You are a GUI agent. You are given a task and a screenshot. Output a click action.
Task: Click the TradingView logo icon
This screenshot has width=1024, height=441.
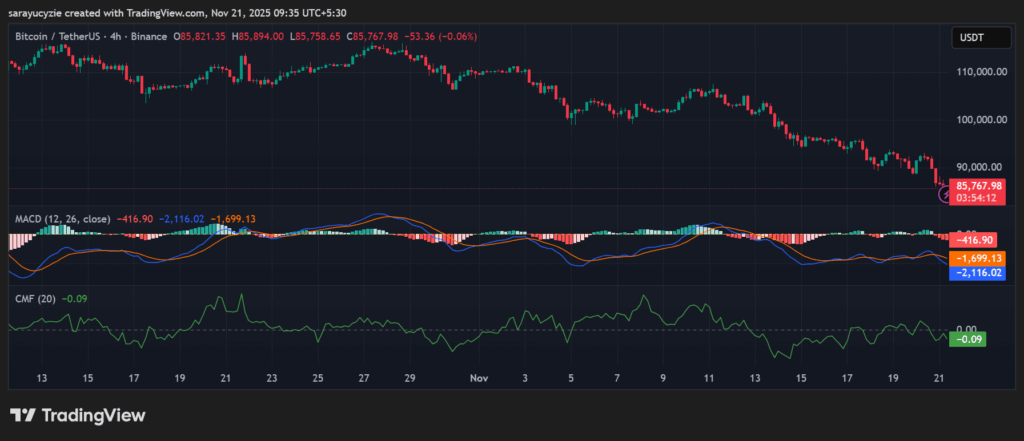tap(22, 415)
